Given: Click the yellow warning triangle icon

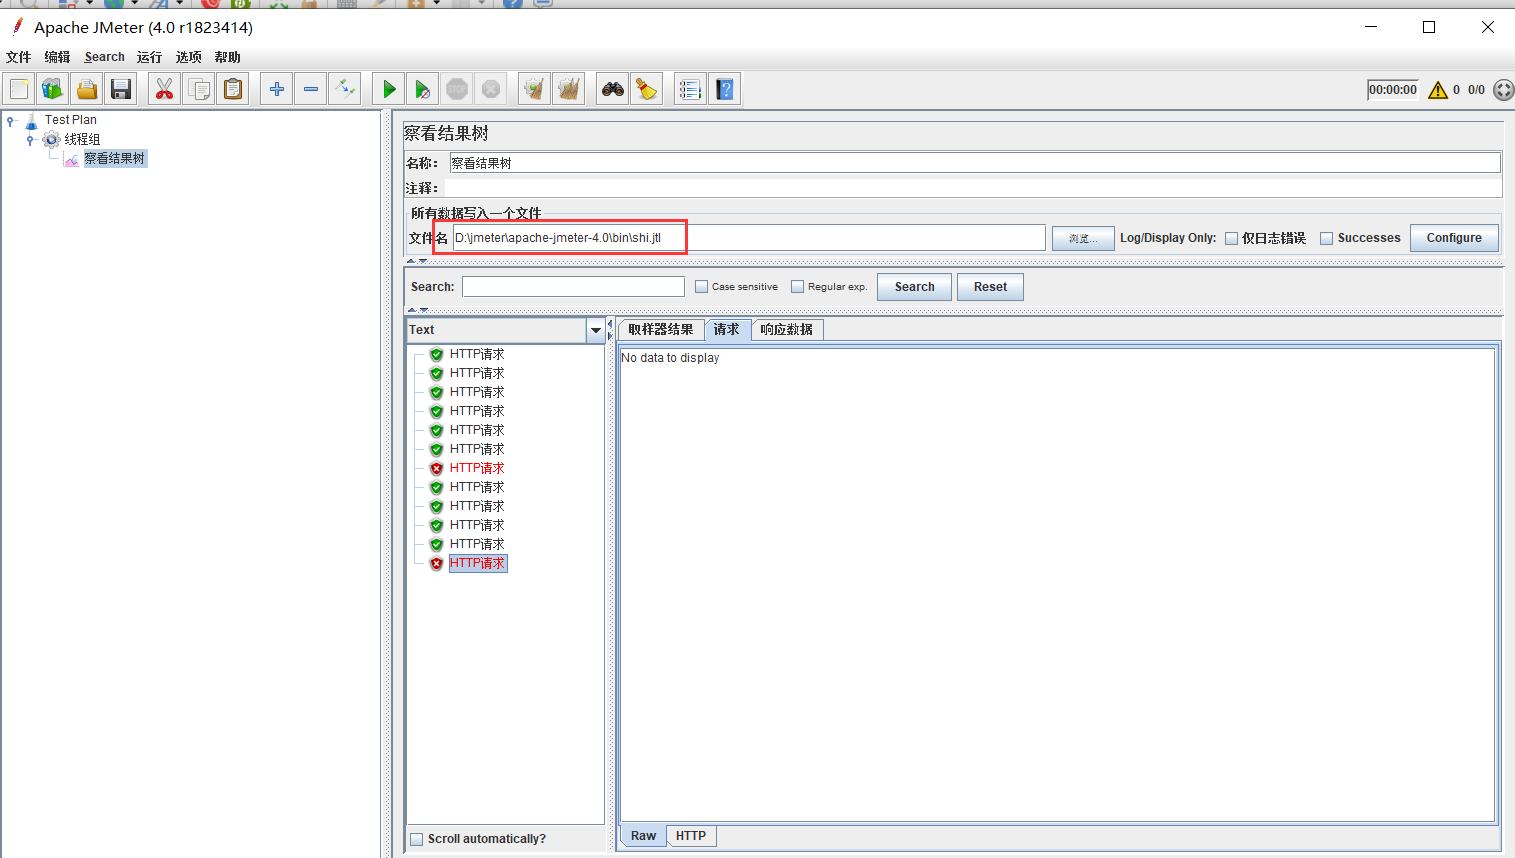Looking at the screenshot, I should 1438,90.
